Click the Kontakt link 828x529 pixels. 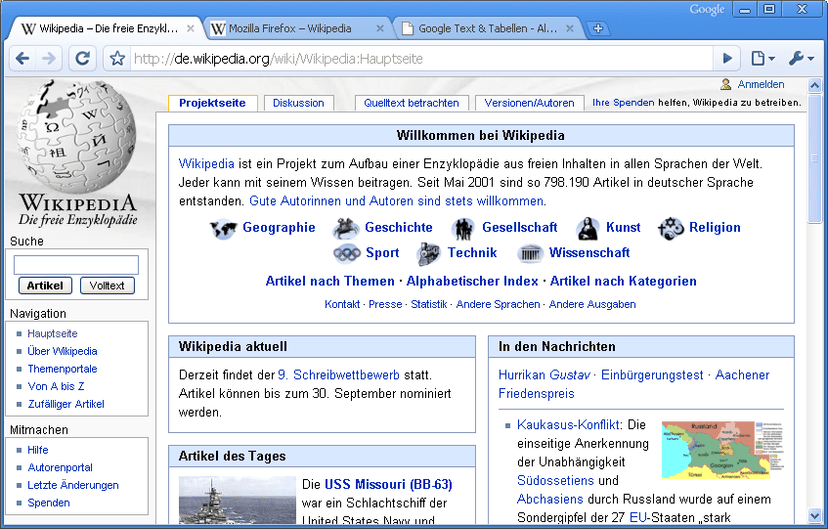coord(342,304)
